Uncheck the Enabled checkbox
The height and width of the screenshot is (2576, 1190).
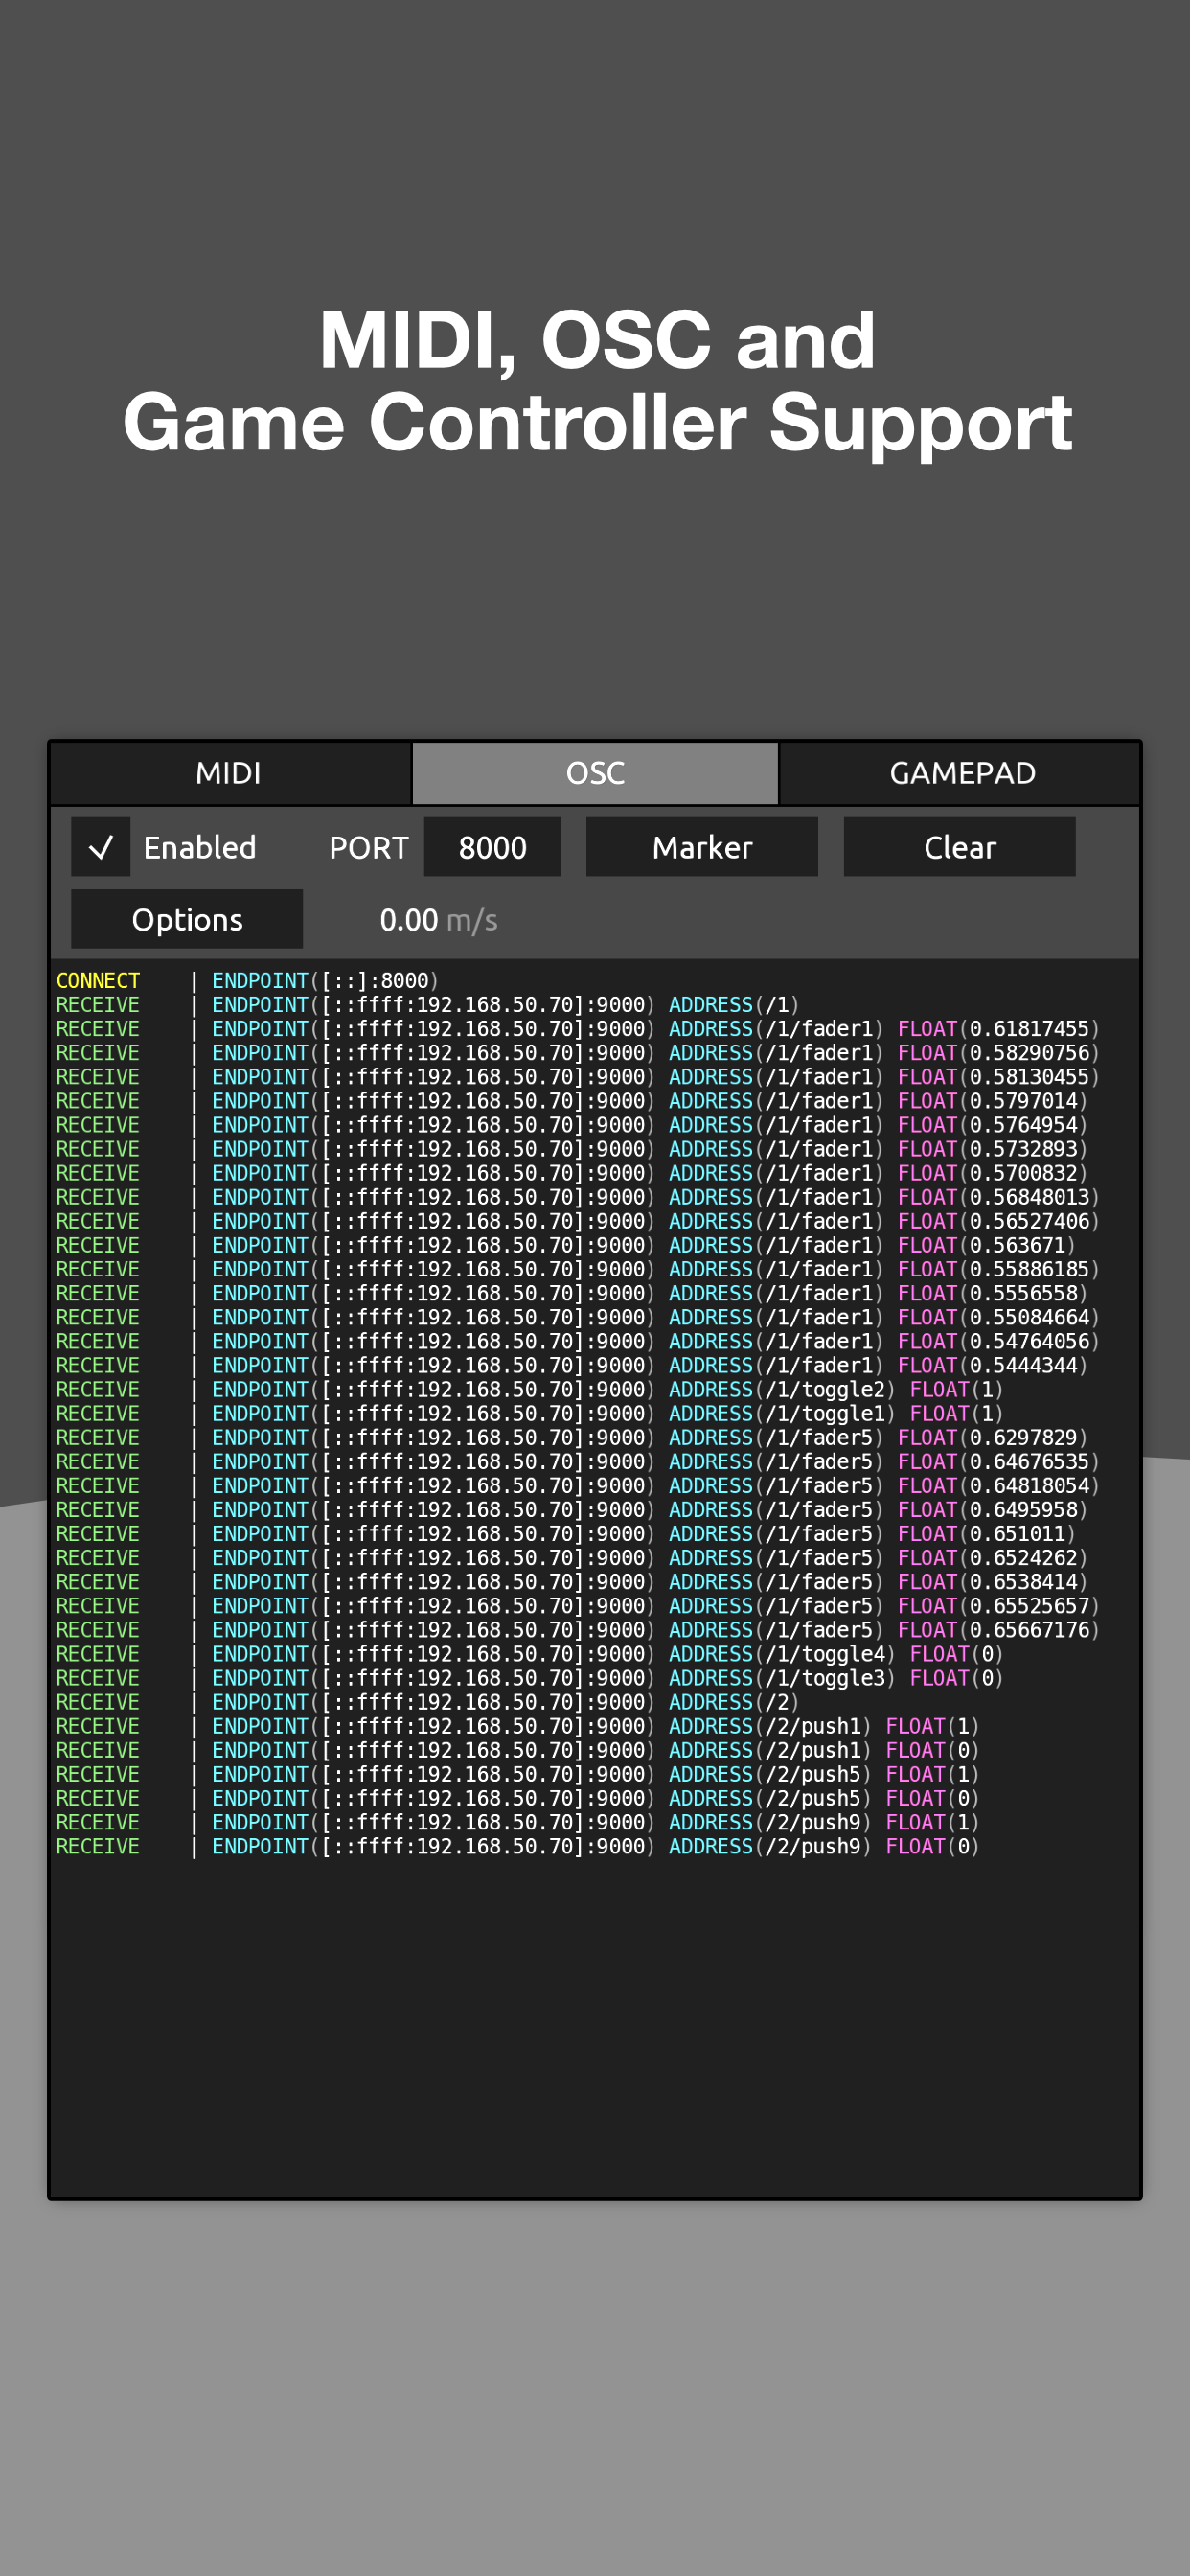coord(100,847)
